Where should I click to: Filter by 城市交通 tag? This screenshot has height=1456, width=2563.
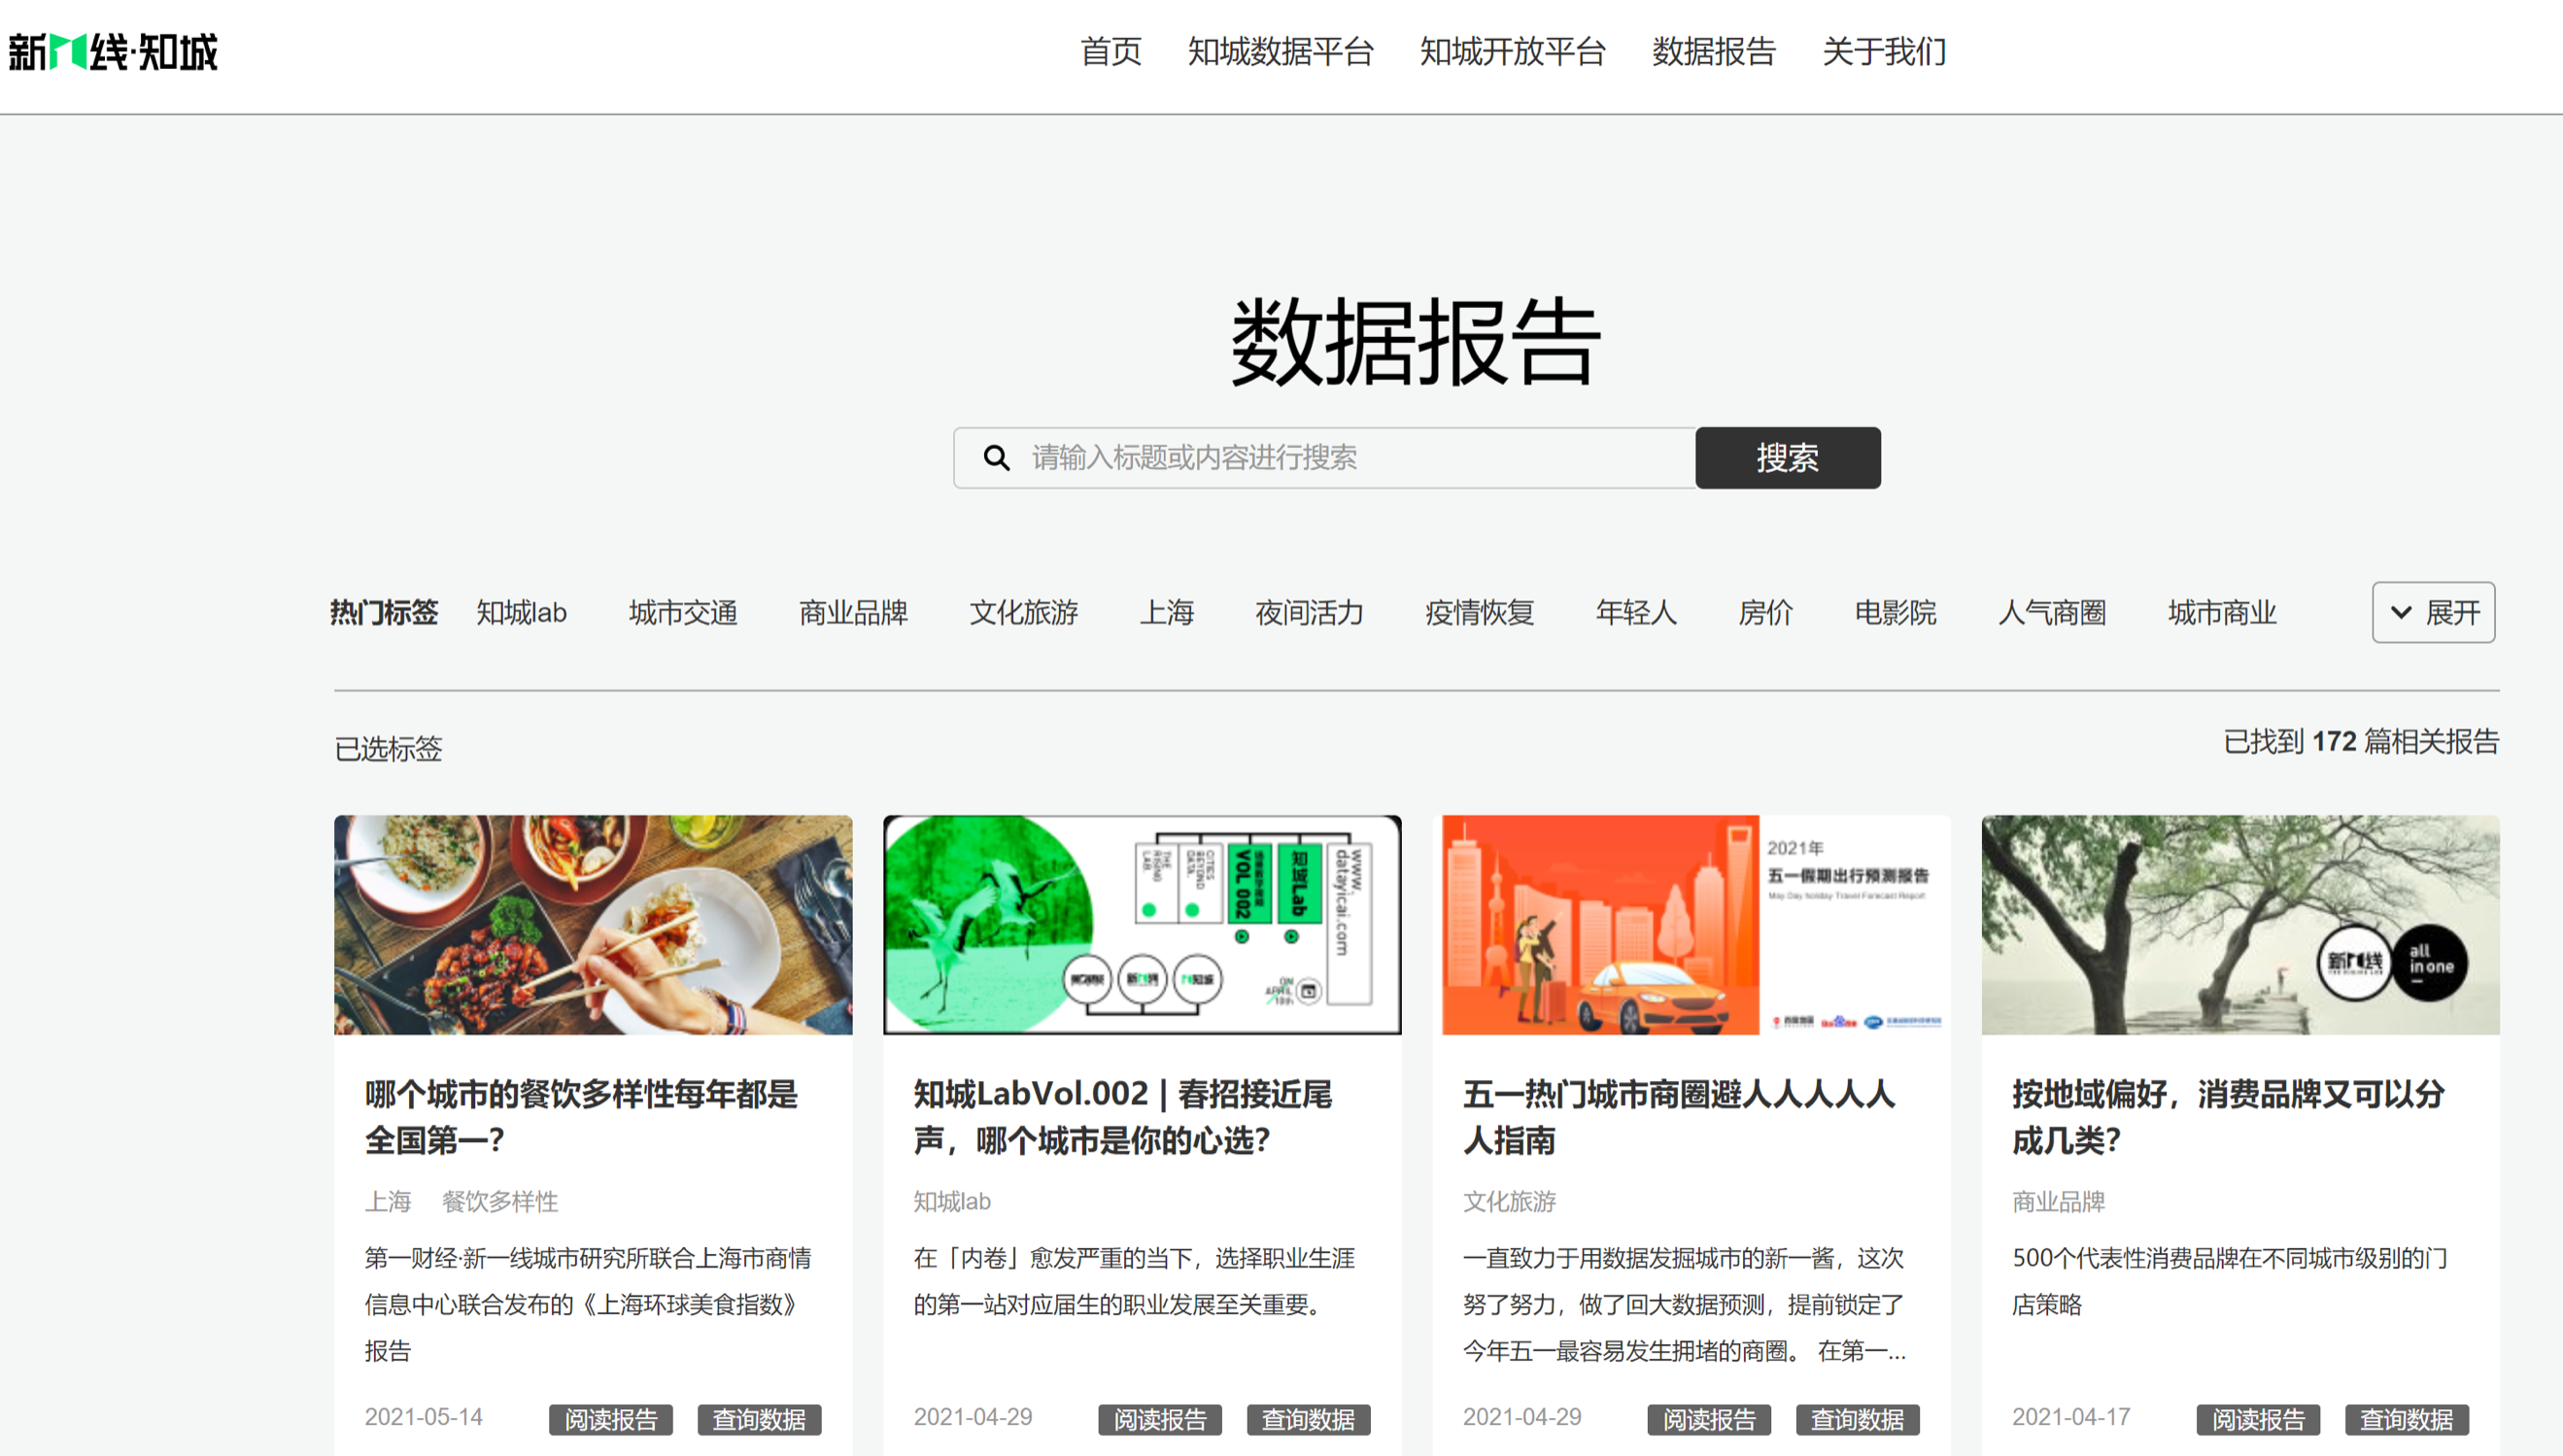click(x=683, y=612)
